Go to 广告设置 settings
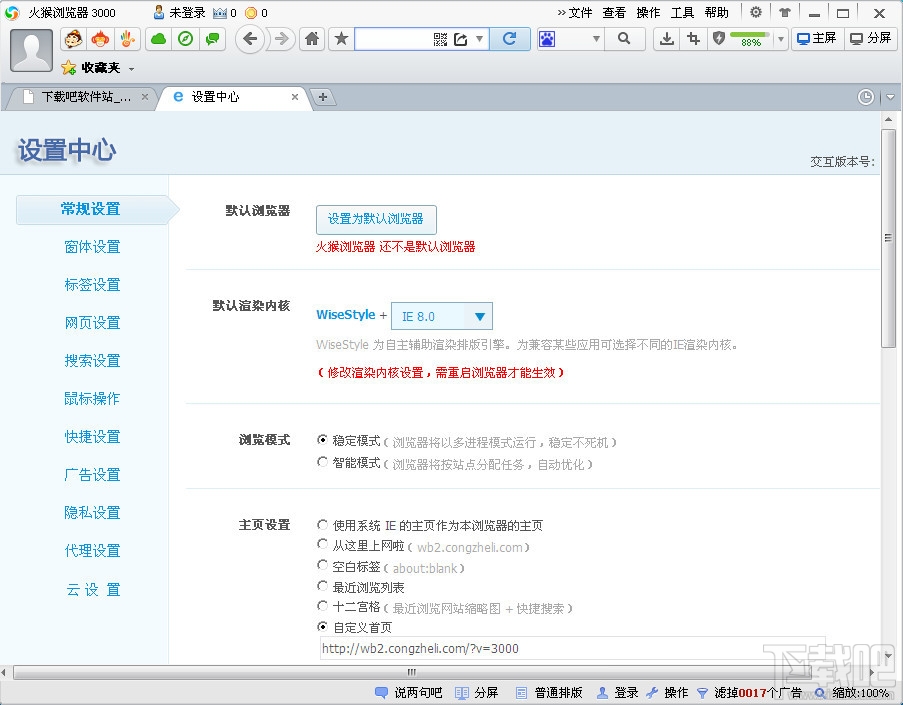The image size is (903, 705). tap(92, 475)
